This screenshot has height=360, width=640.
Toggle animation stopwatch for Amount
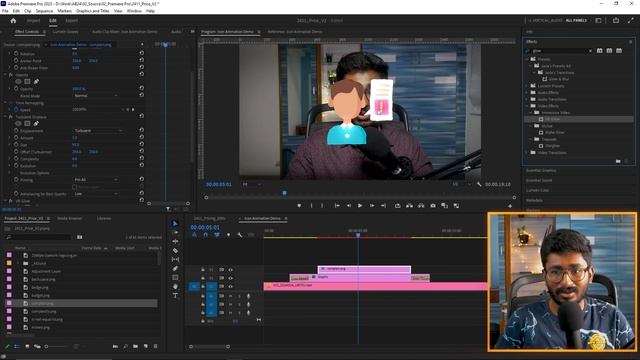(16, 138)
